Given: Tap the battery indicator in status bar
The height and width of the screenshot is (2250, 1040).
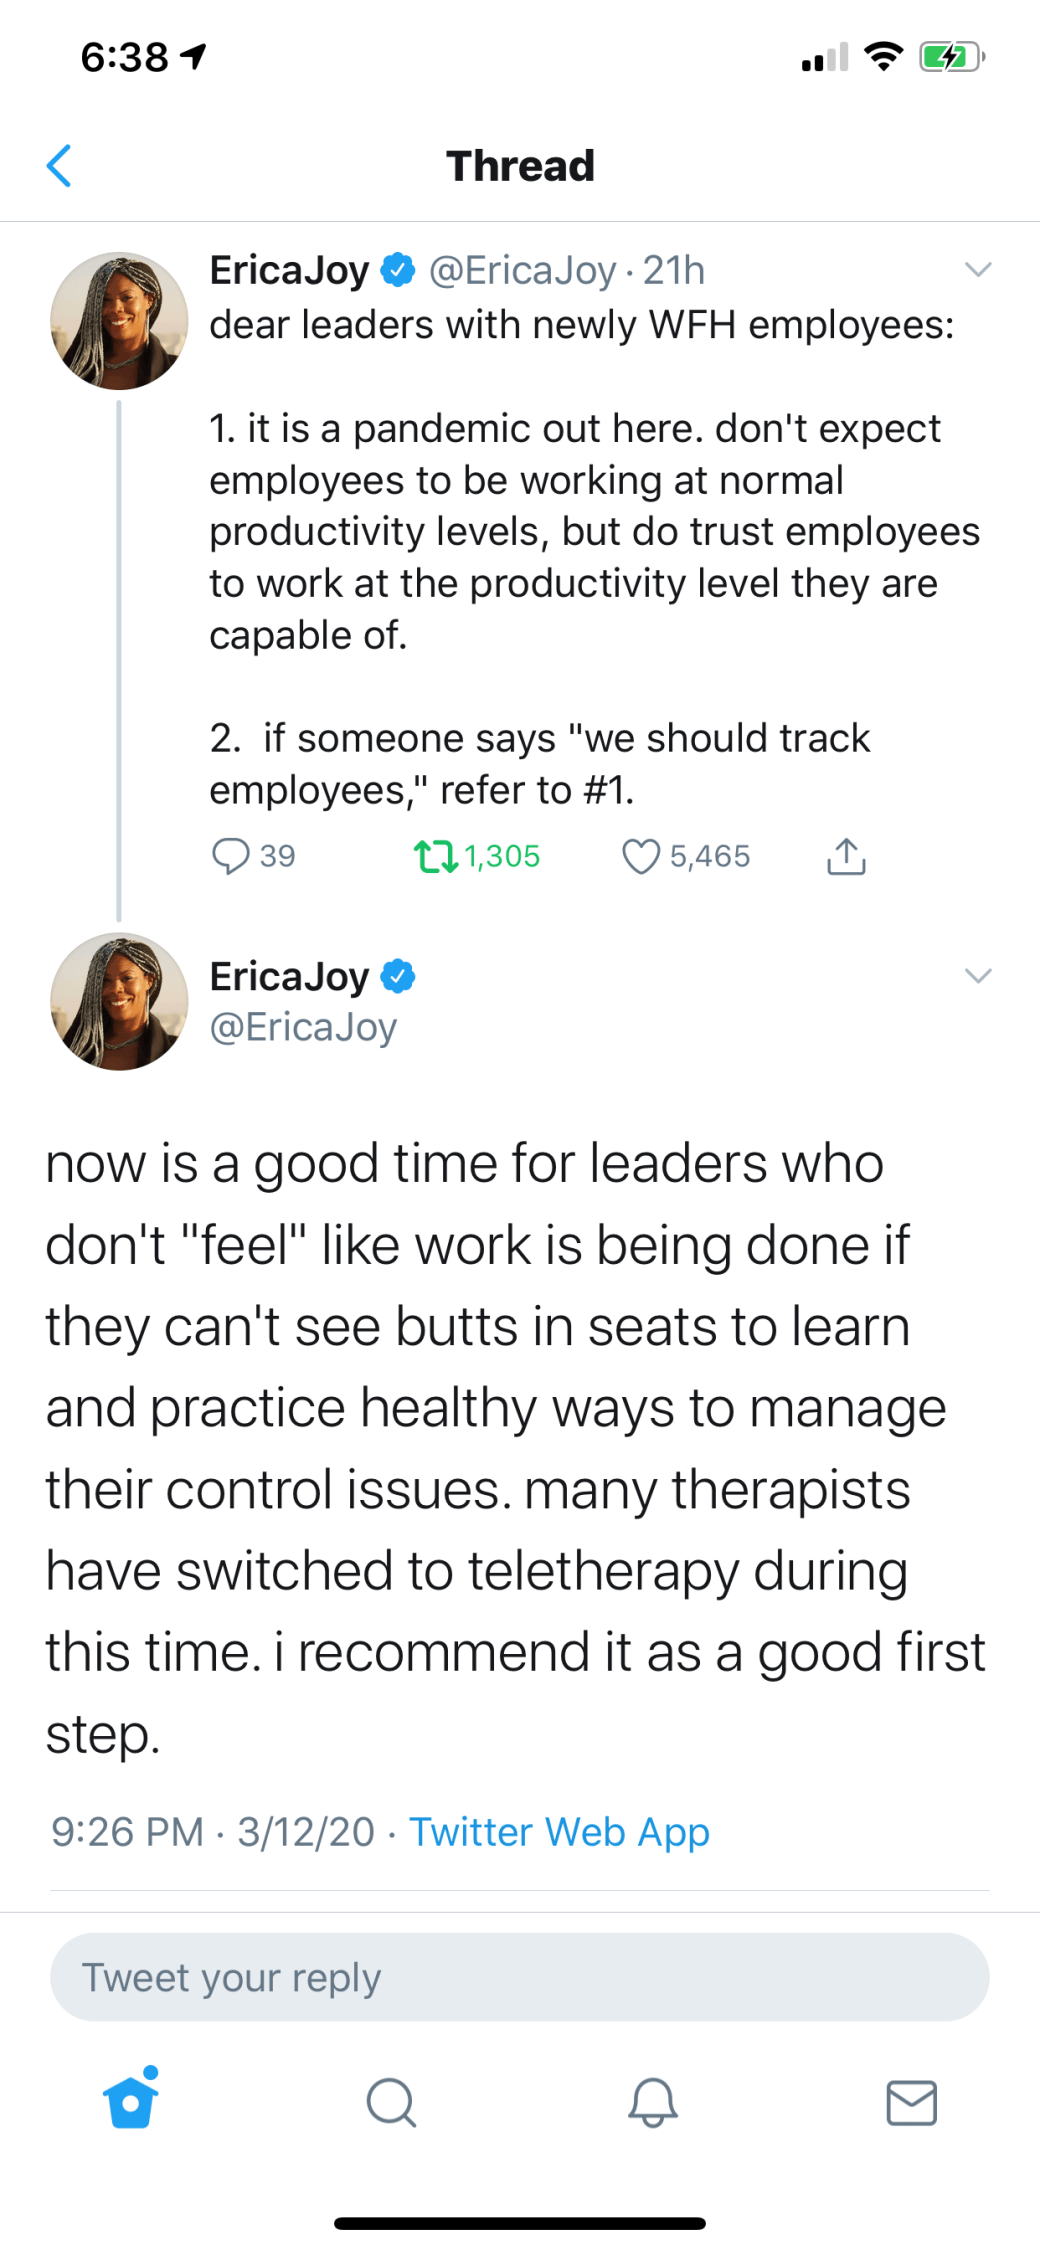Looking at the screenshot, I should [951, 57].
